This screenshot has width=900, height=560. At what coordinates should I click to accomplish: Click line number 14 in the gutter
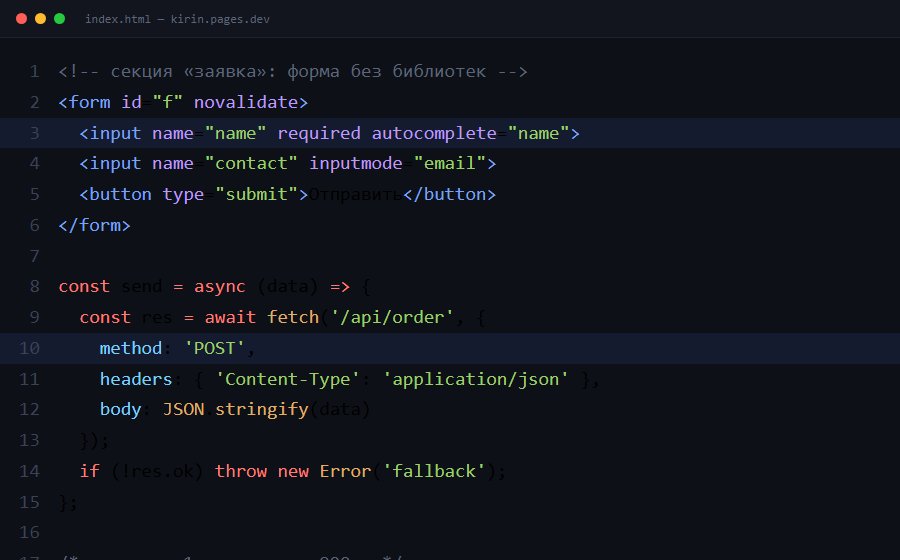(29, 471)
